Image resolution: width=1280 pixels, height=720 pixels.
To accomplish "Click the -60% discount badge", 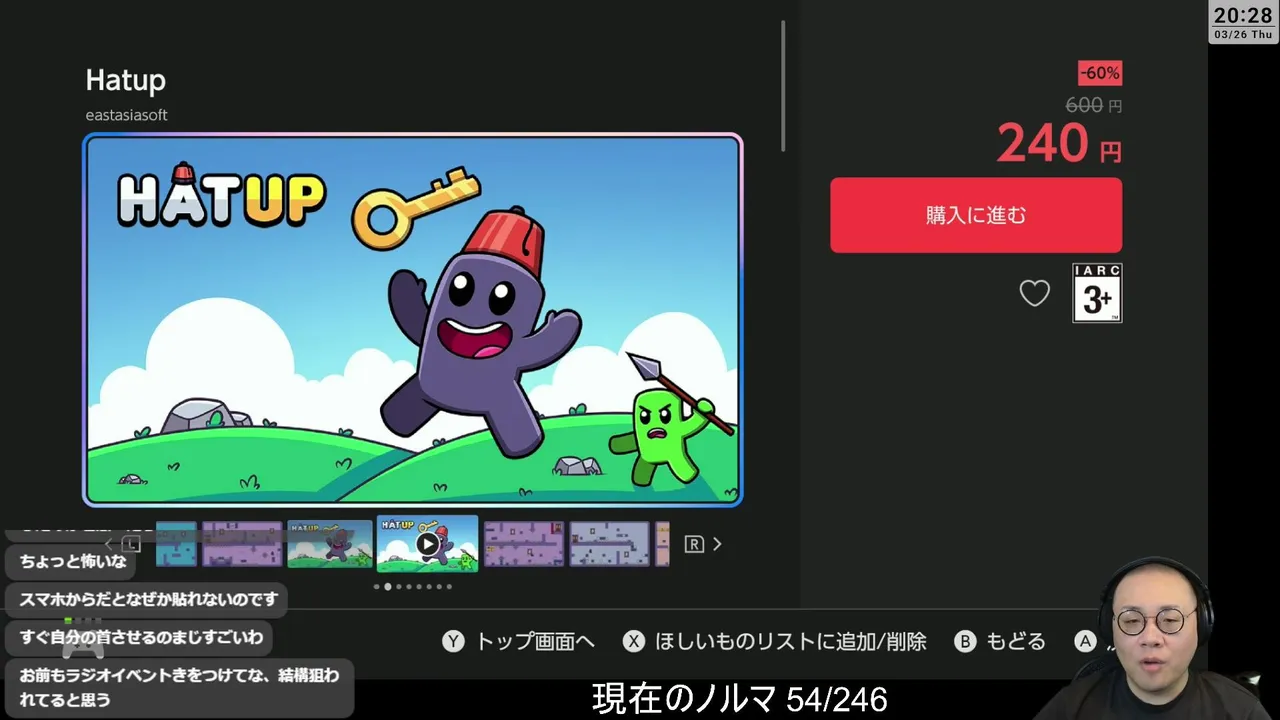I will coord(1100,73).
